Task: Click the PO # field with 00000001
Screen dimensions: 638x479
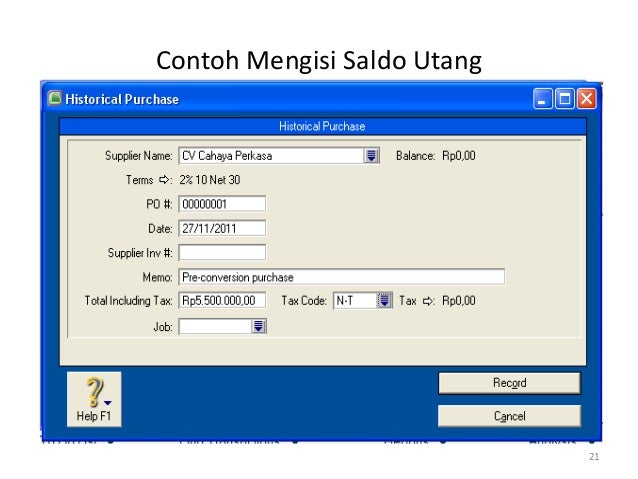Action: pos(222,203)
